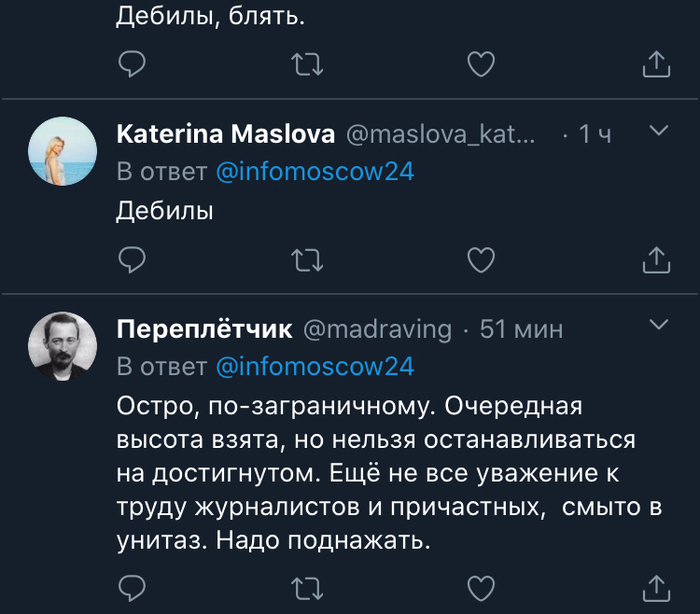Reply to Katerina Maslova's tweet
This screenshot has width=700, height=614.
pyautogui.click(x=133, y=260)
